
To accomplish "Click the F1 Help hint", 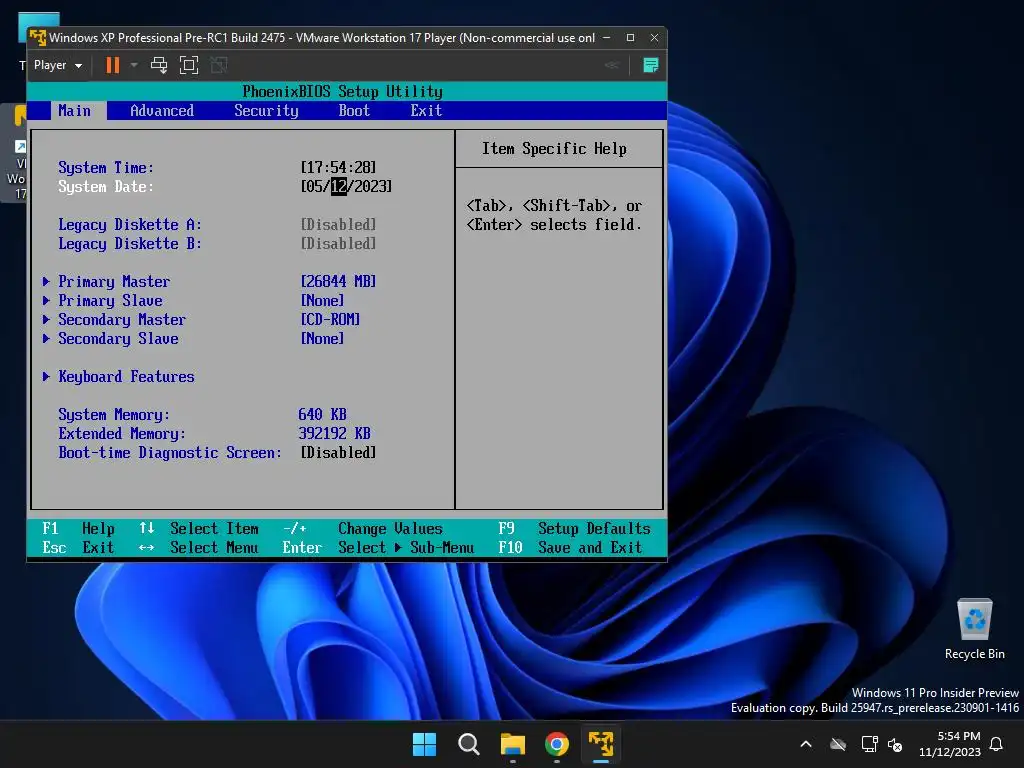I will click(78, 528).
